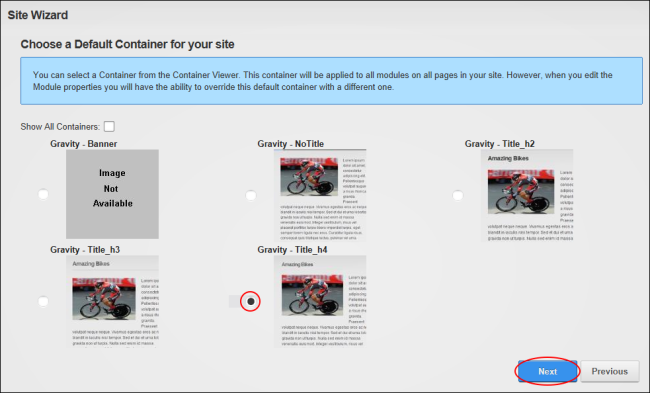Enable the Show All Containers checkbox
This screenshot has width=650, height=393.
(x=109, y=126)
